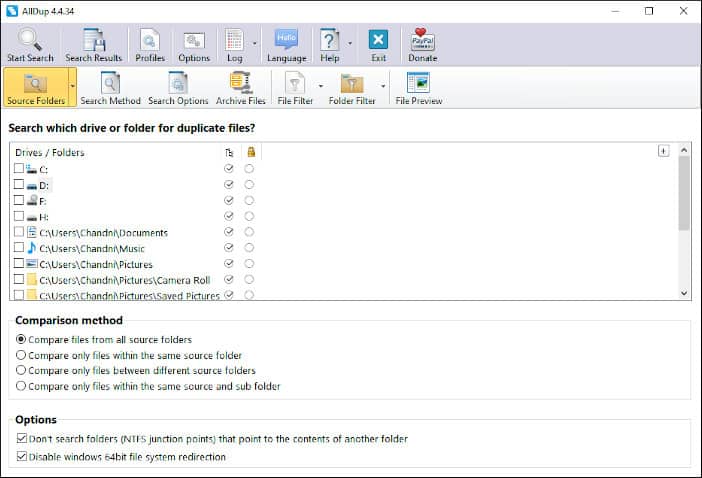Click the Music note folder icon
This screenshot has width=702, height=478.
(x=31, y=248)
